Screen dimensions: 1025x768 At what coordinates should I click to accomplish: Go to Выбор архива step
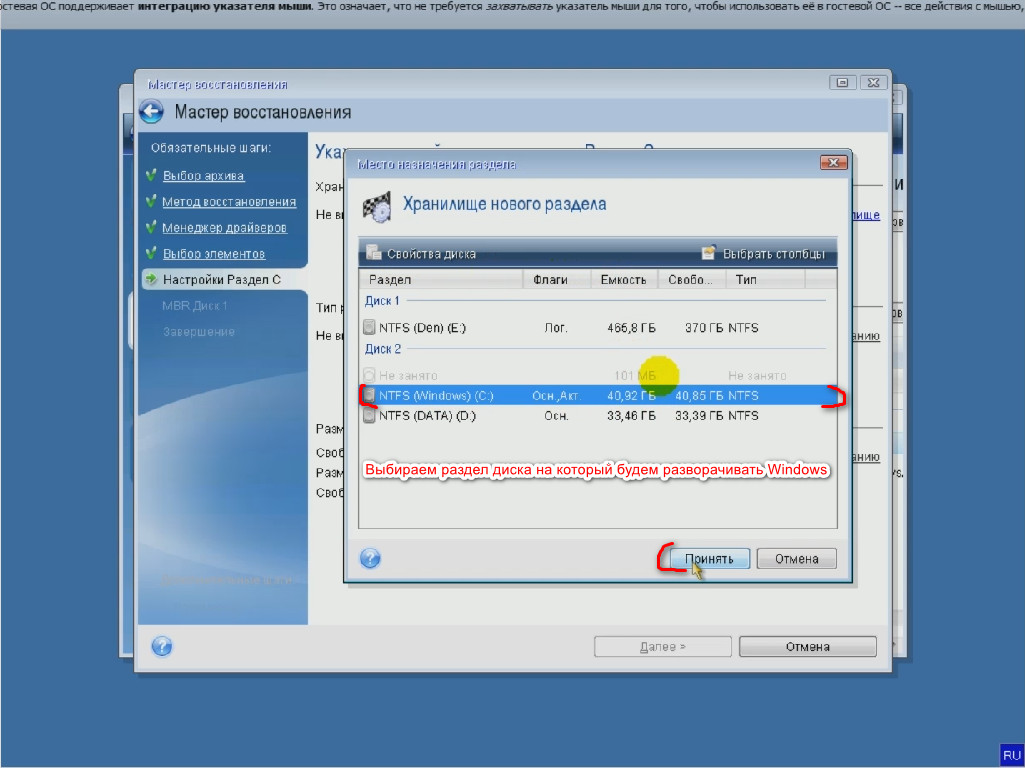click(203, 176)
